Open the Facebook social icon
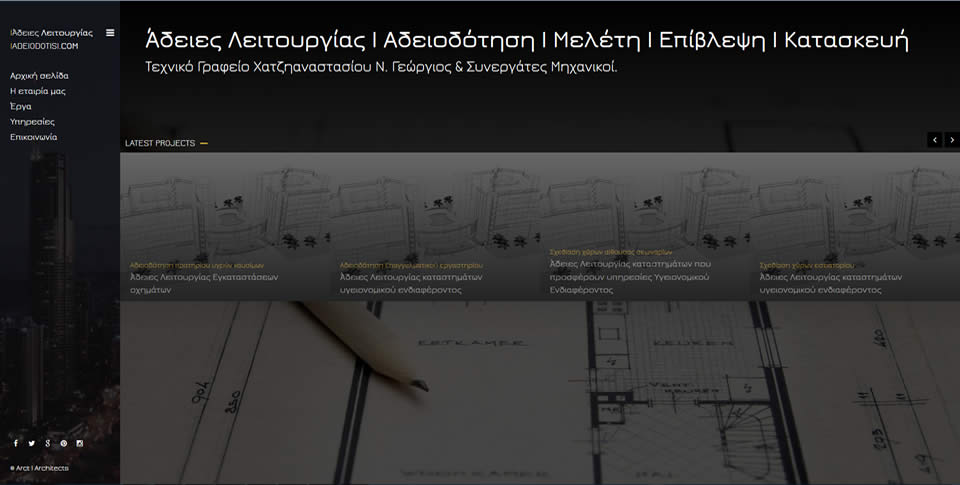The width and height of the screenshot is (960, 485). tap(16, 443)
